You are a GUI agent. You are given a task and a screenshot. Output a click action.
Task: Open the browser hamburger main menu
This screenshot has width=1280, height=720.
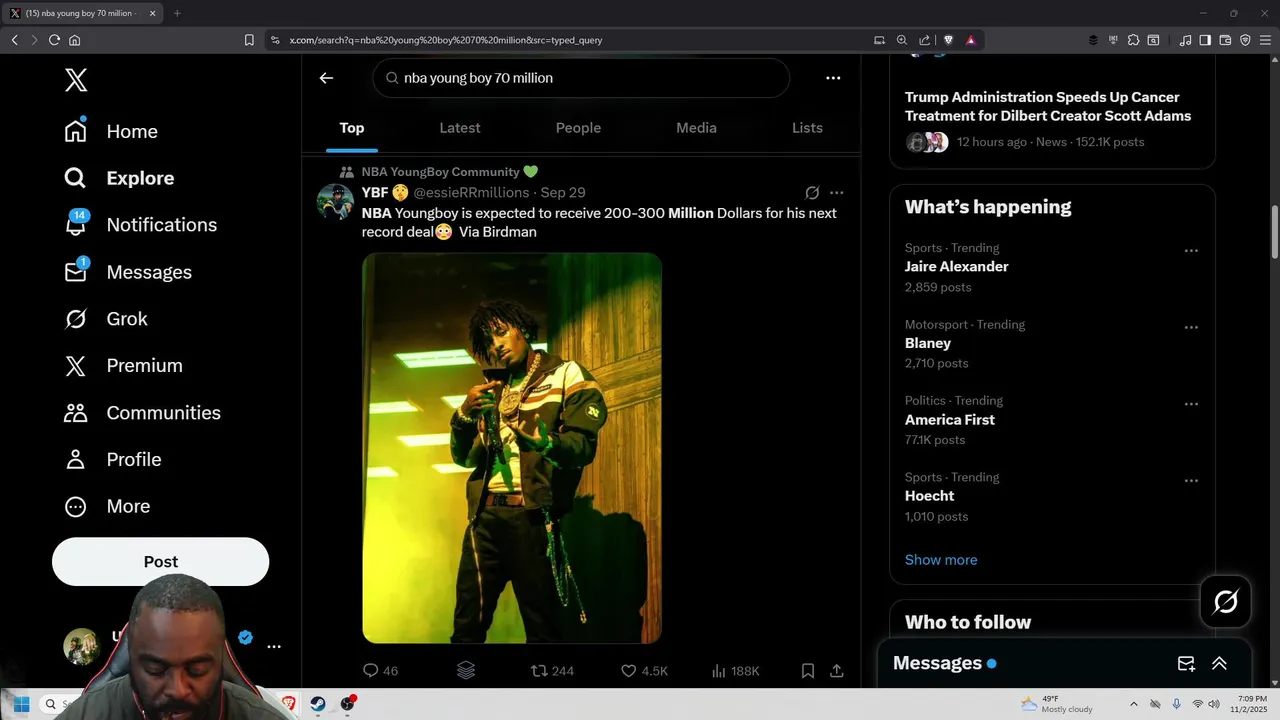pyautogui.click(x=1264, y=40)
